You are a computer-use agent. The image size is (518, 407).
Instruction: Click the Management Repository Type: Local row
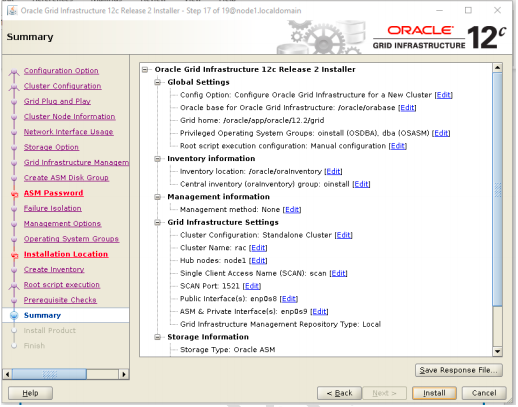[280, 324]
